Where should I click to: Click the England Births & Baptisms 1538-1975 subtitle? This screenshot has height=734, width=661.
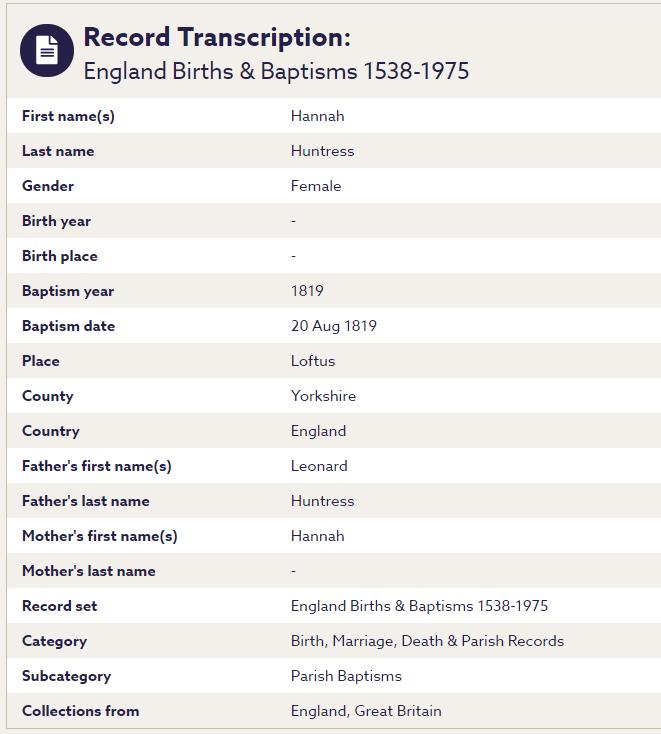[276, 71]
